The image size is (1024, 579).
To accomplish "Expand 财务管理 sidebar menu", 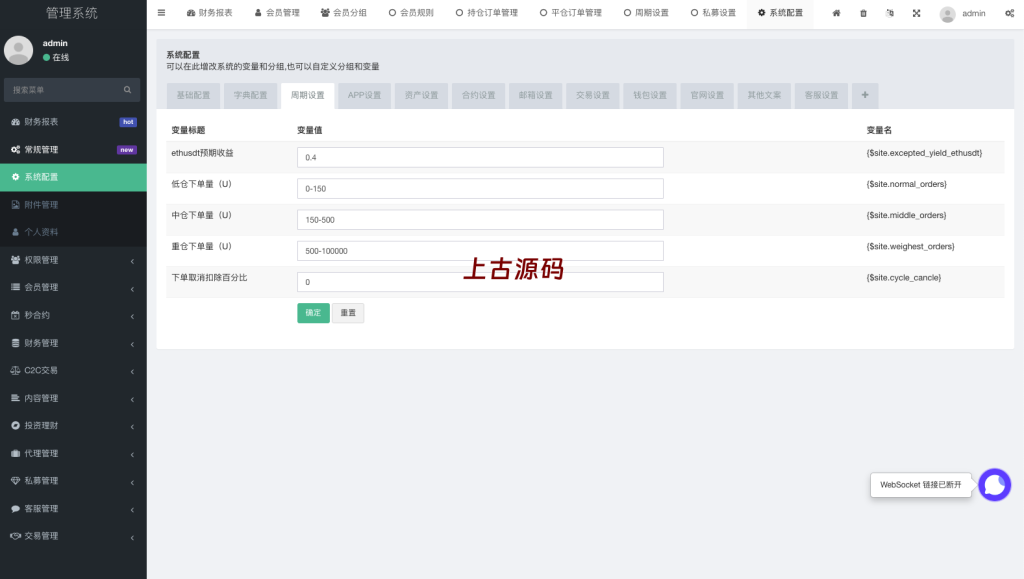I will tap(73, 343).
